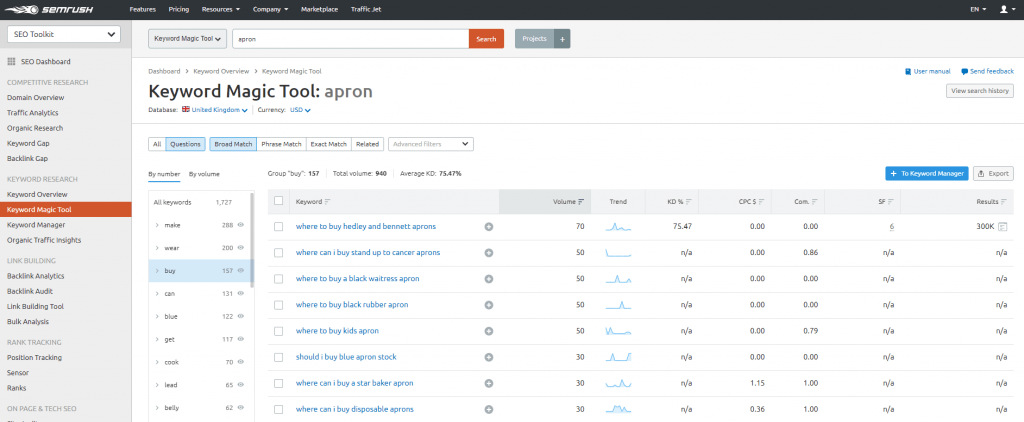
Task: Switch to By volume tab
Action: 204,174
